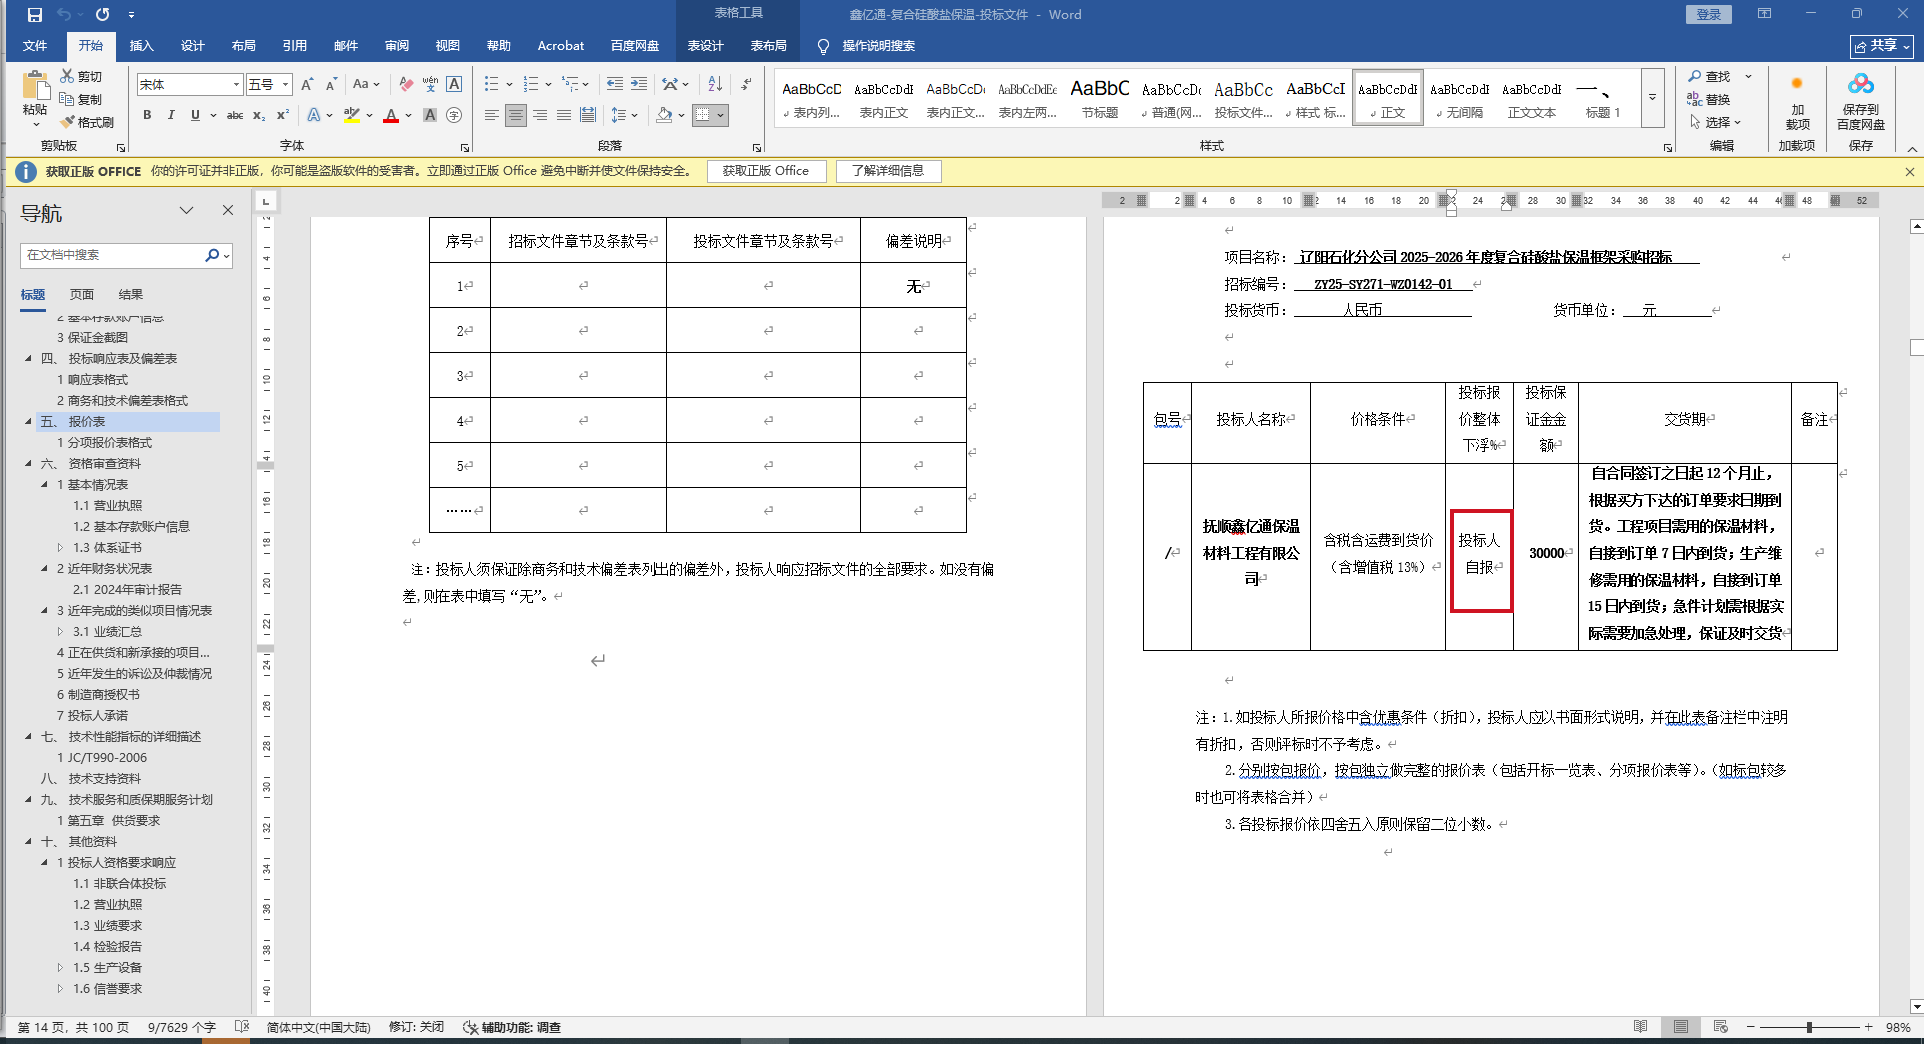This screenshot has width=1924, height=1044.
Task: Open the paragraph dialog launcher in 段落 group
Action: (x=757, y=147)
